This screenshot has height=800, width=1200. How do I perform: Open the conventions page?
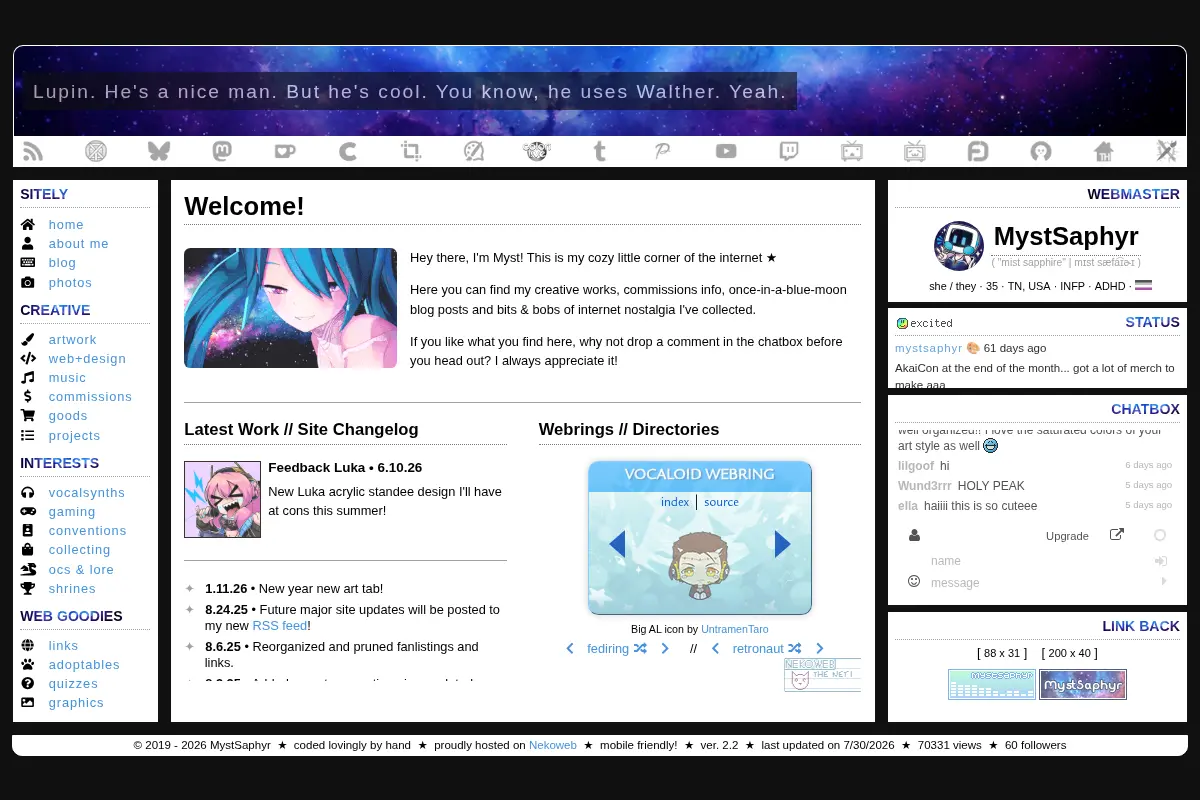click(87, 531)
